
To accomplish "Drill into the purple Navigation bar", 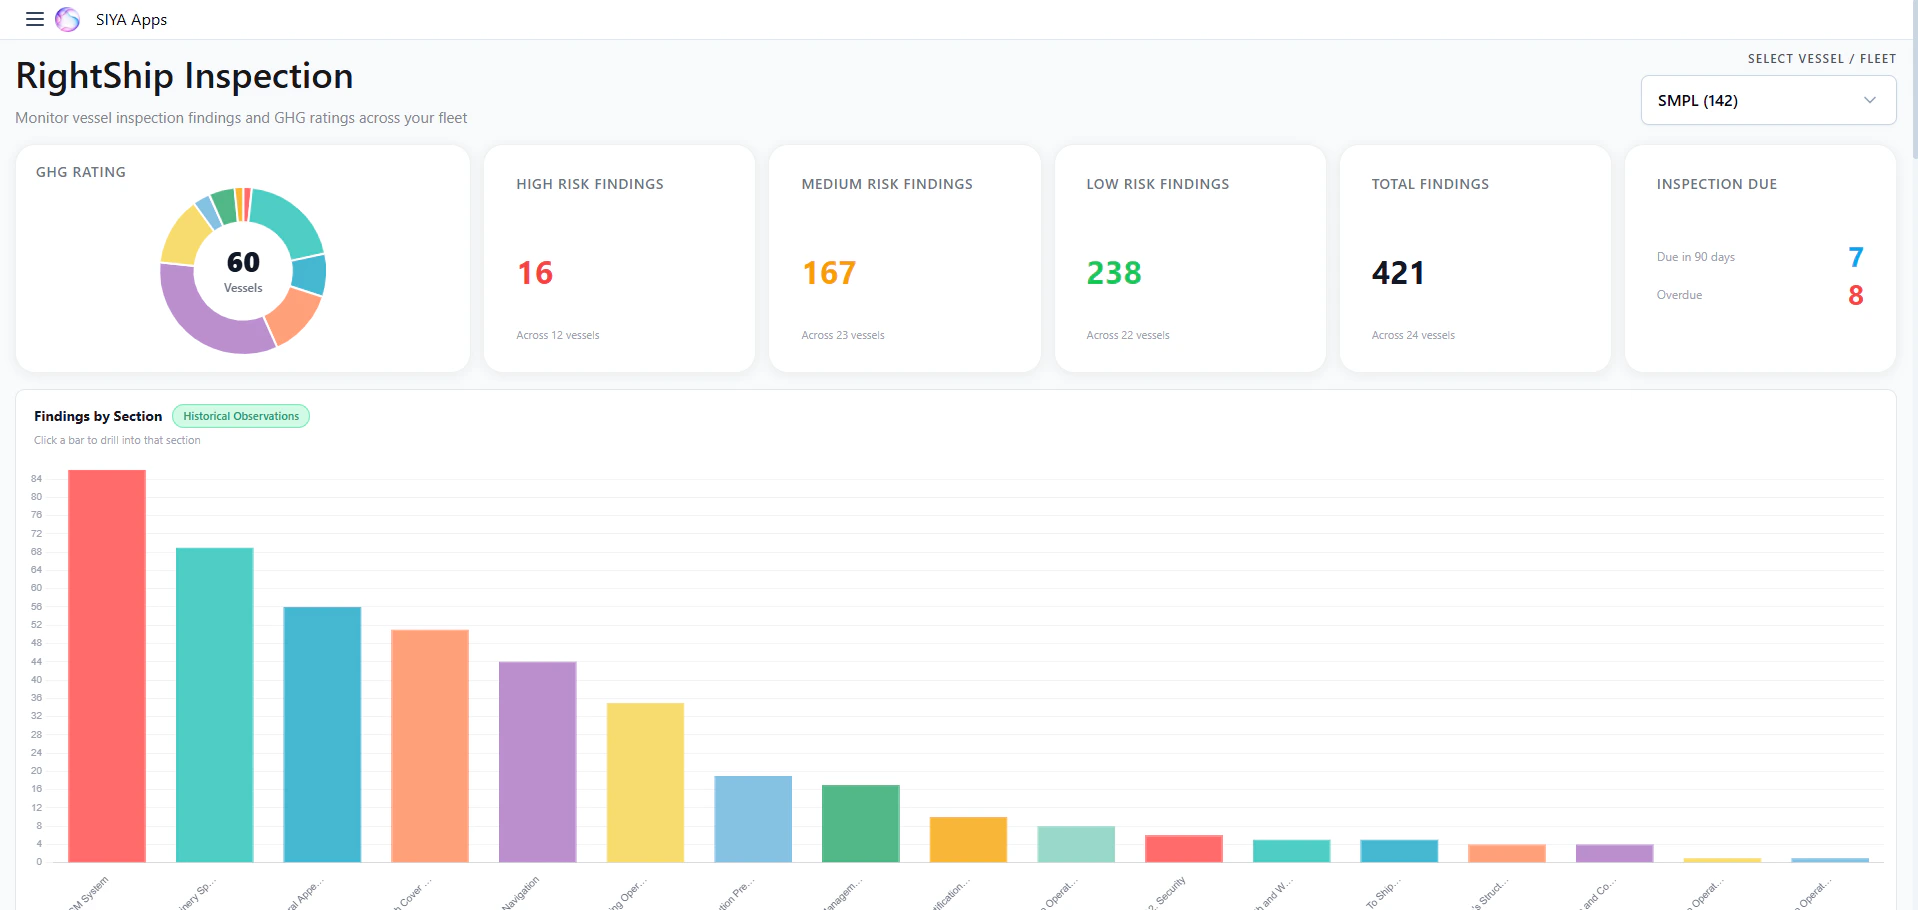I will click(538, 762).
